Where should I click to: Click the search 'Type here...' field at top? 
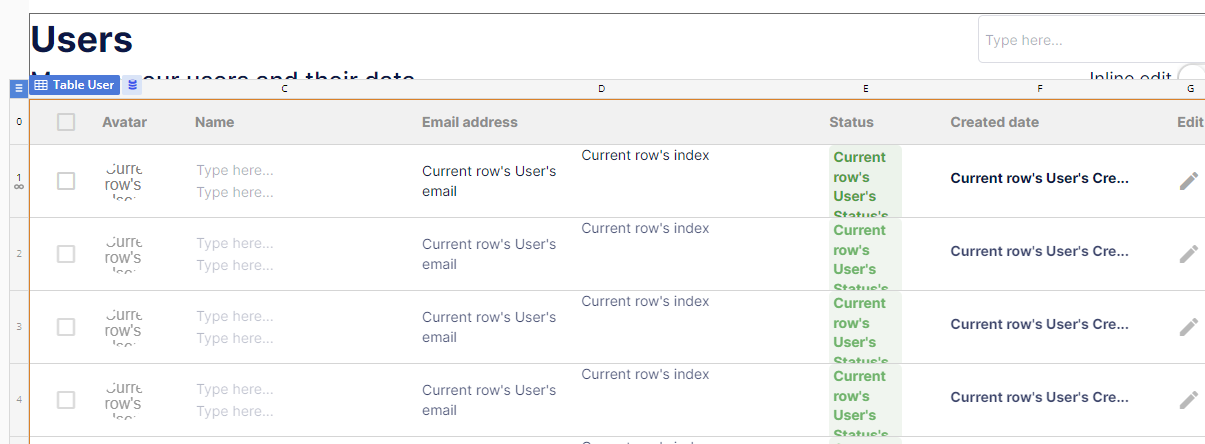1090,40
